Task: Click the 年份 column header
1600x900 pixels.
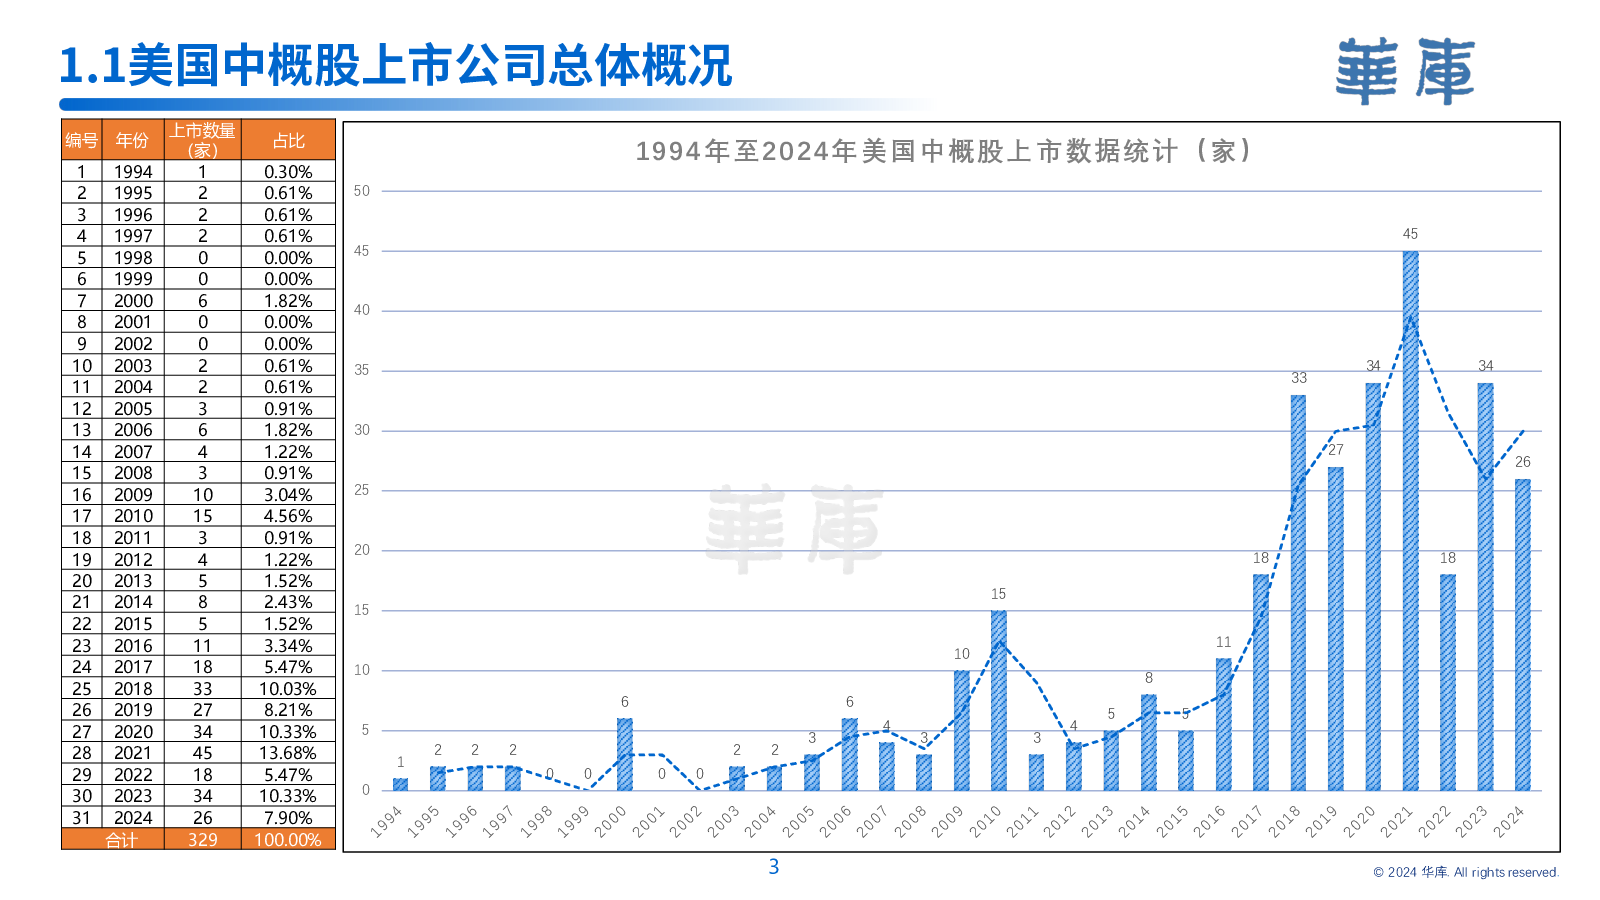Action: pyautogui.click(x=132, y=141)
